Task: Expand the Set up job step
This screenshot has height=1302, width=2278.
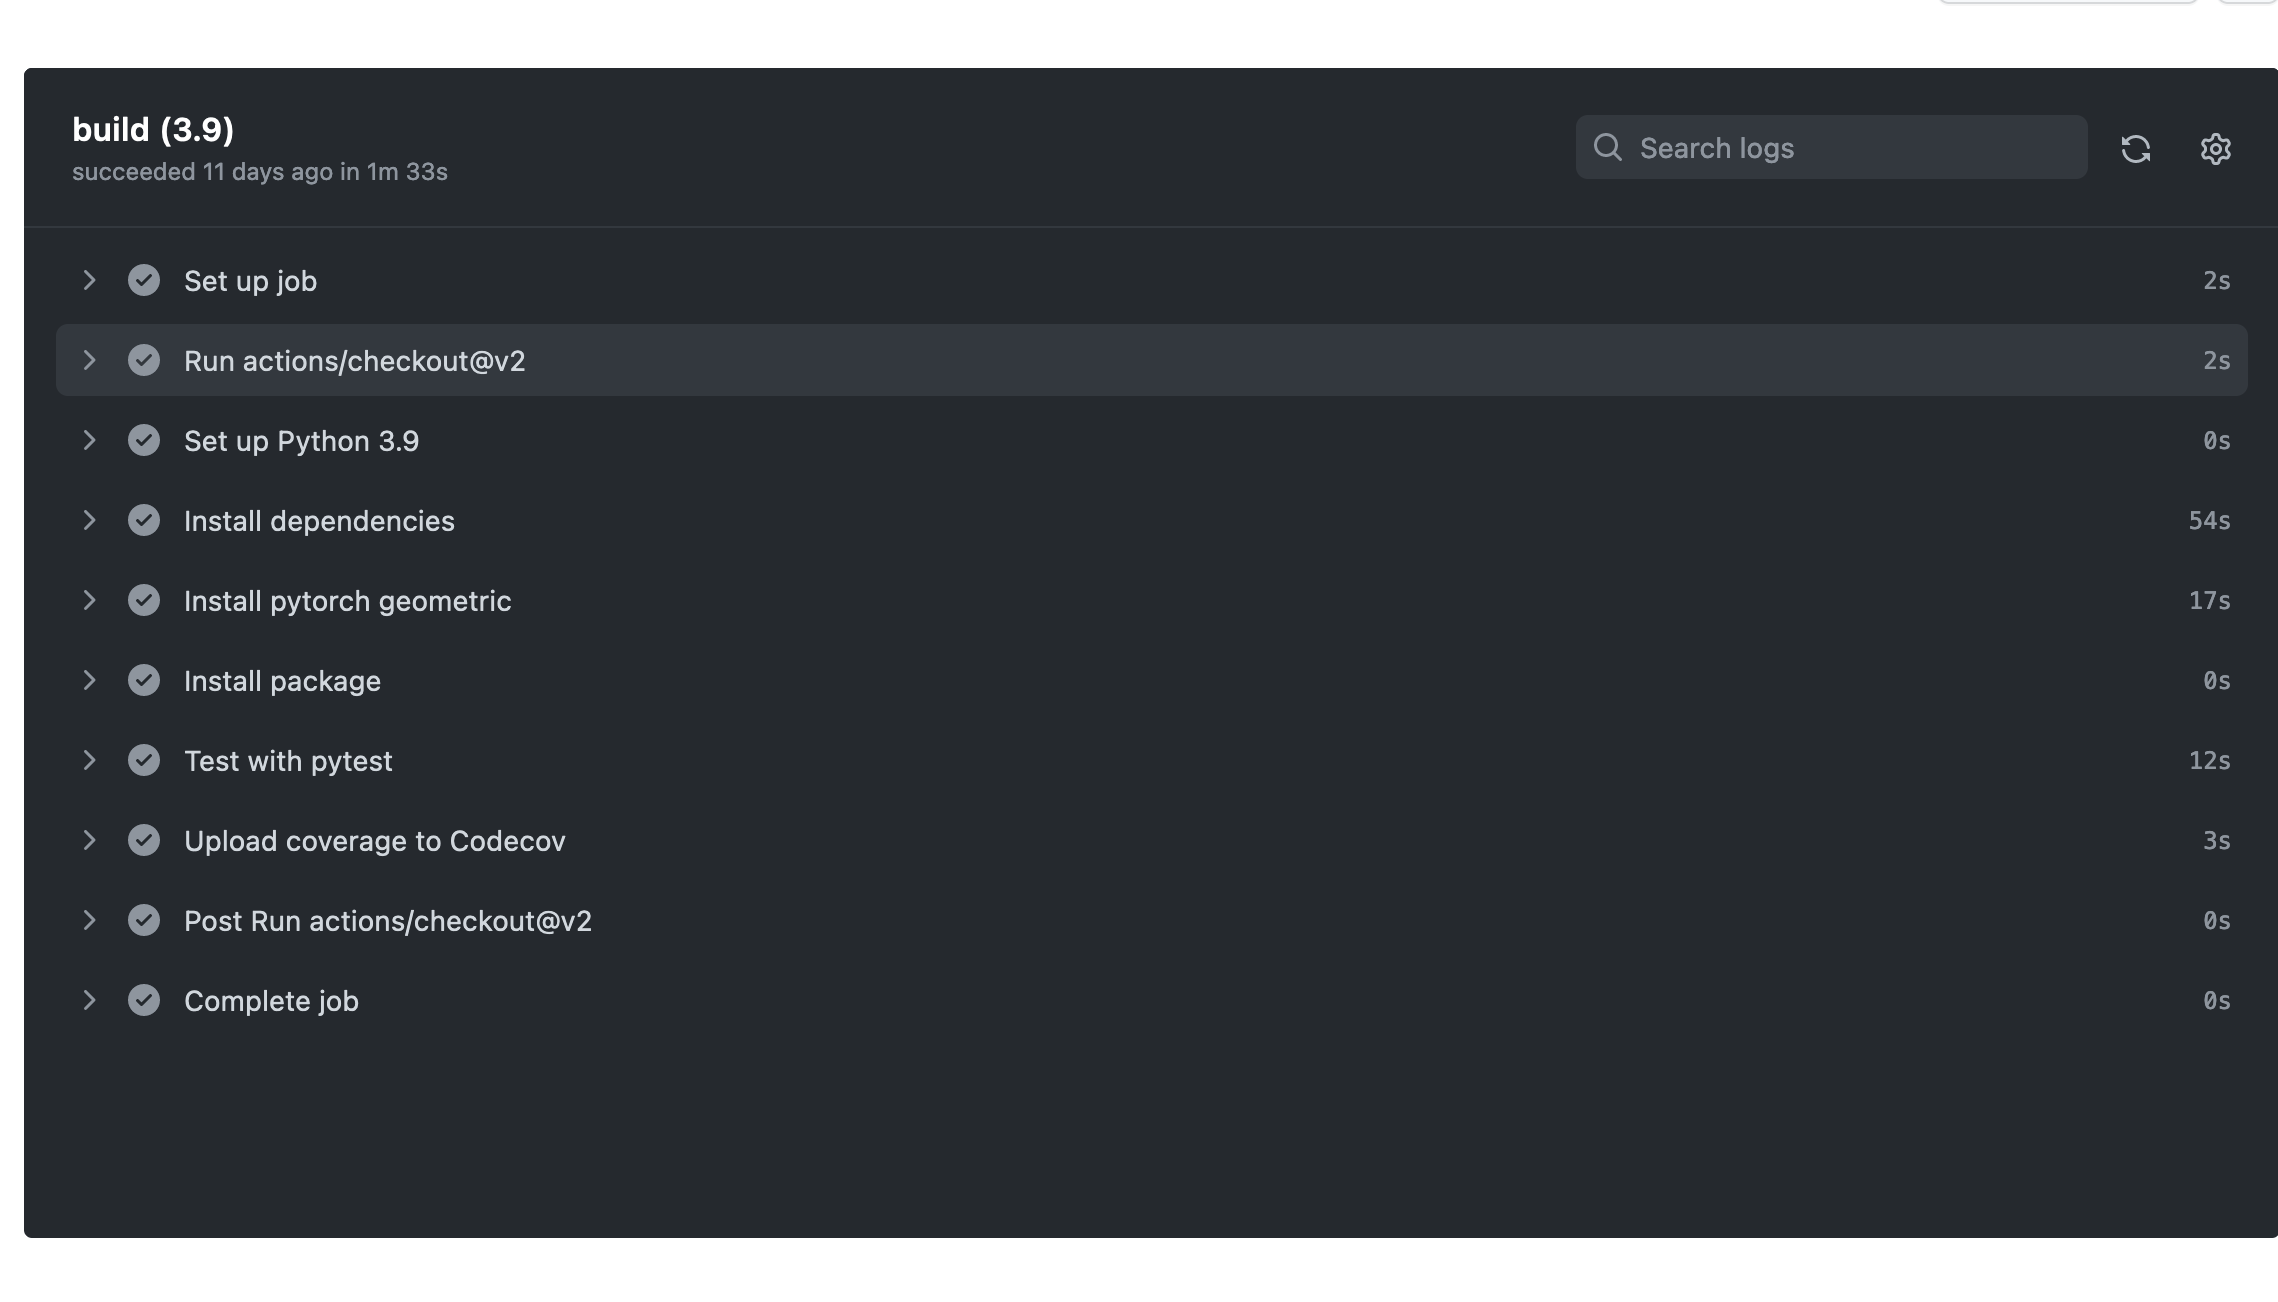Action: (x=89, y=280)
